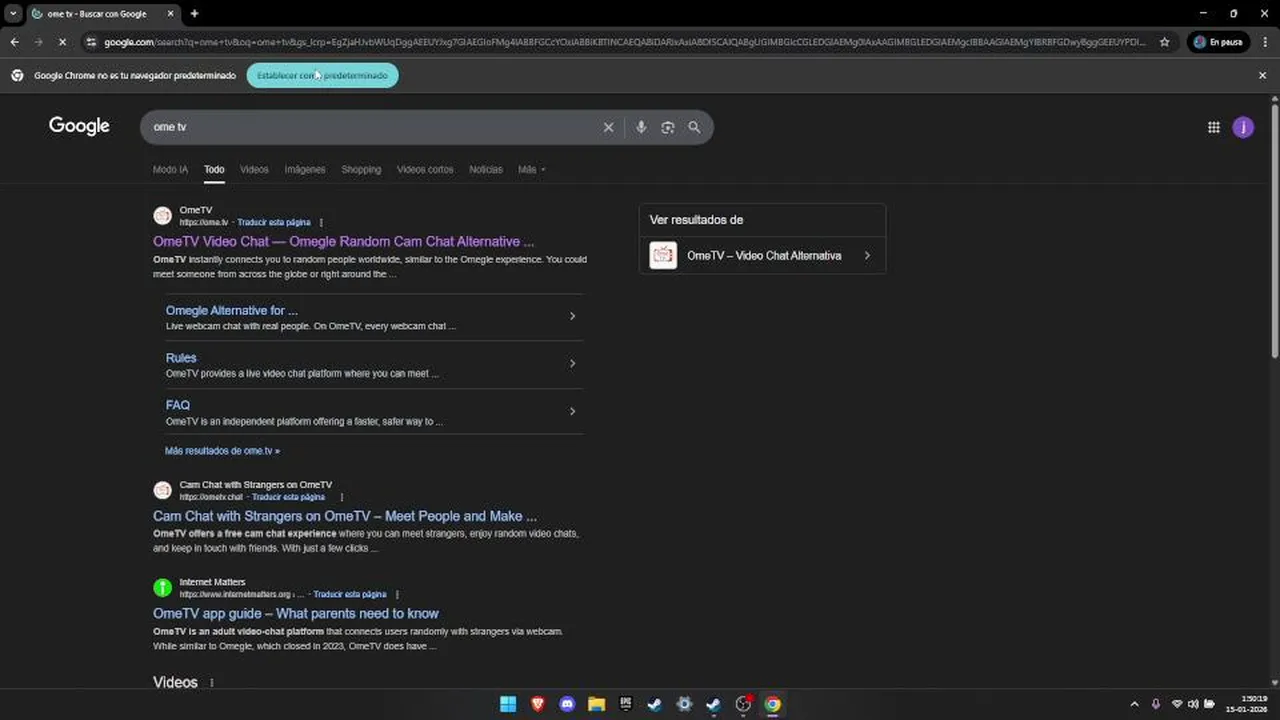Screen dimensions: 1280x720
Task: Stop loading the page
Action: [x=62, y=42]
